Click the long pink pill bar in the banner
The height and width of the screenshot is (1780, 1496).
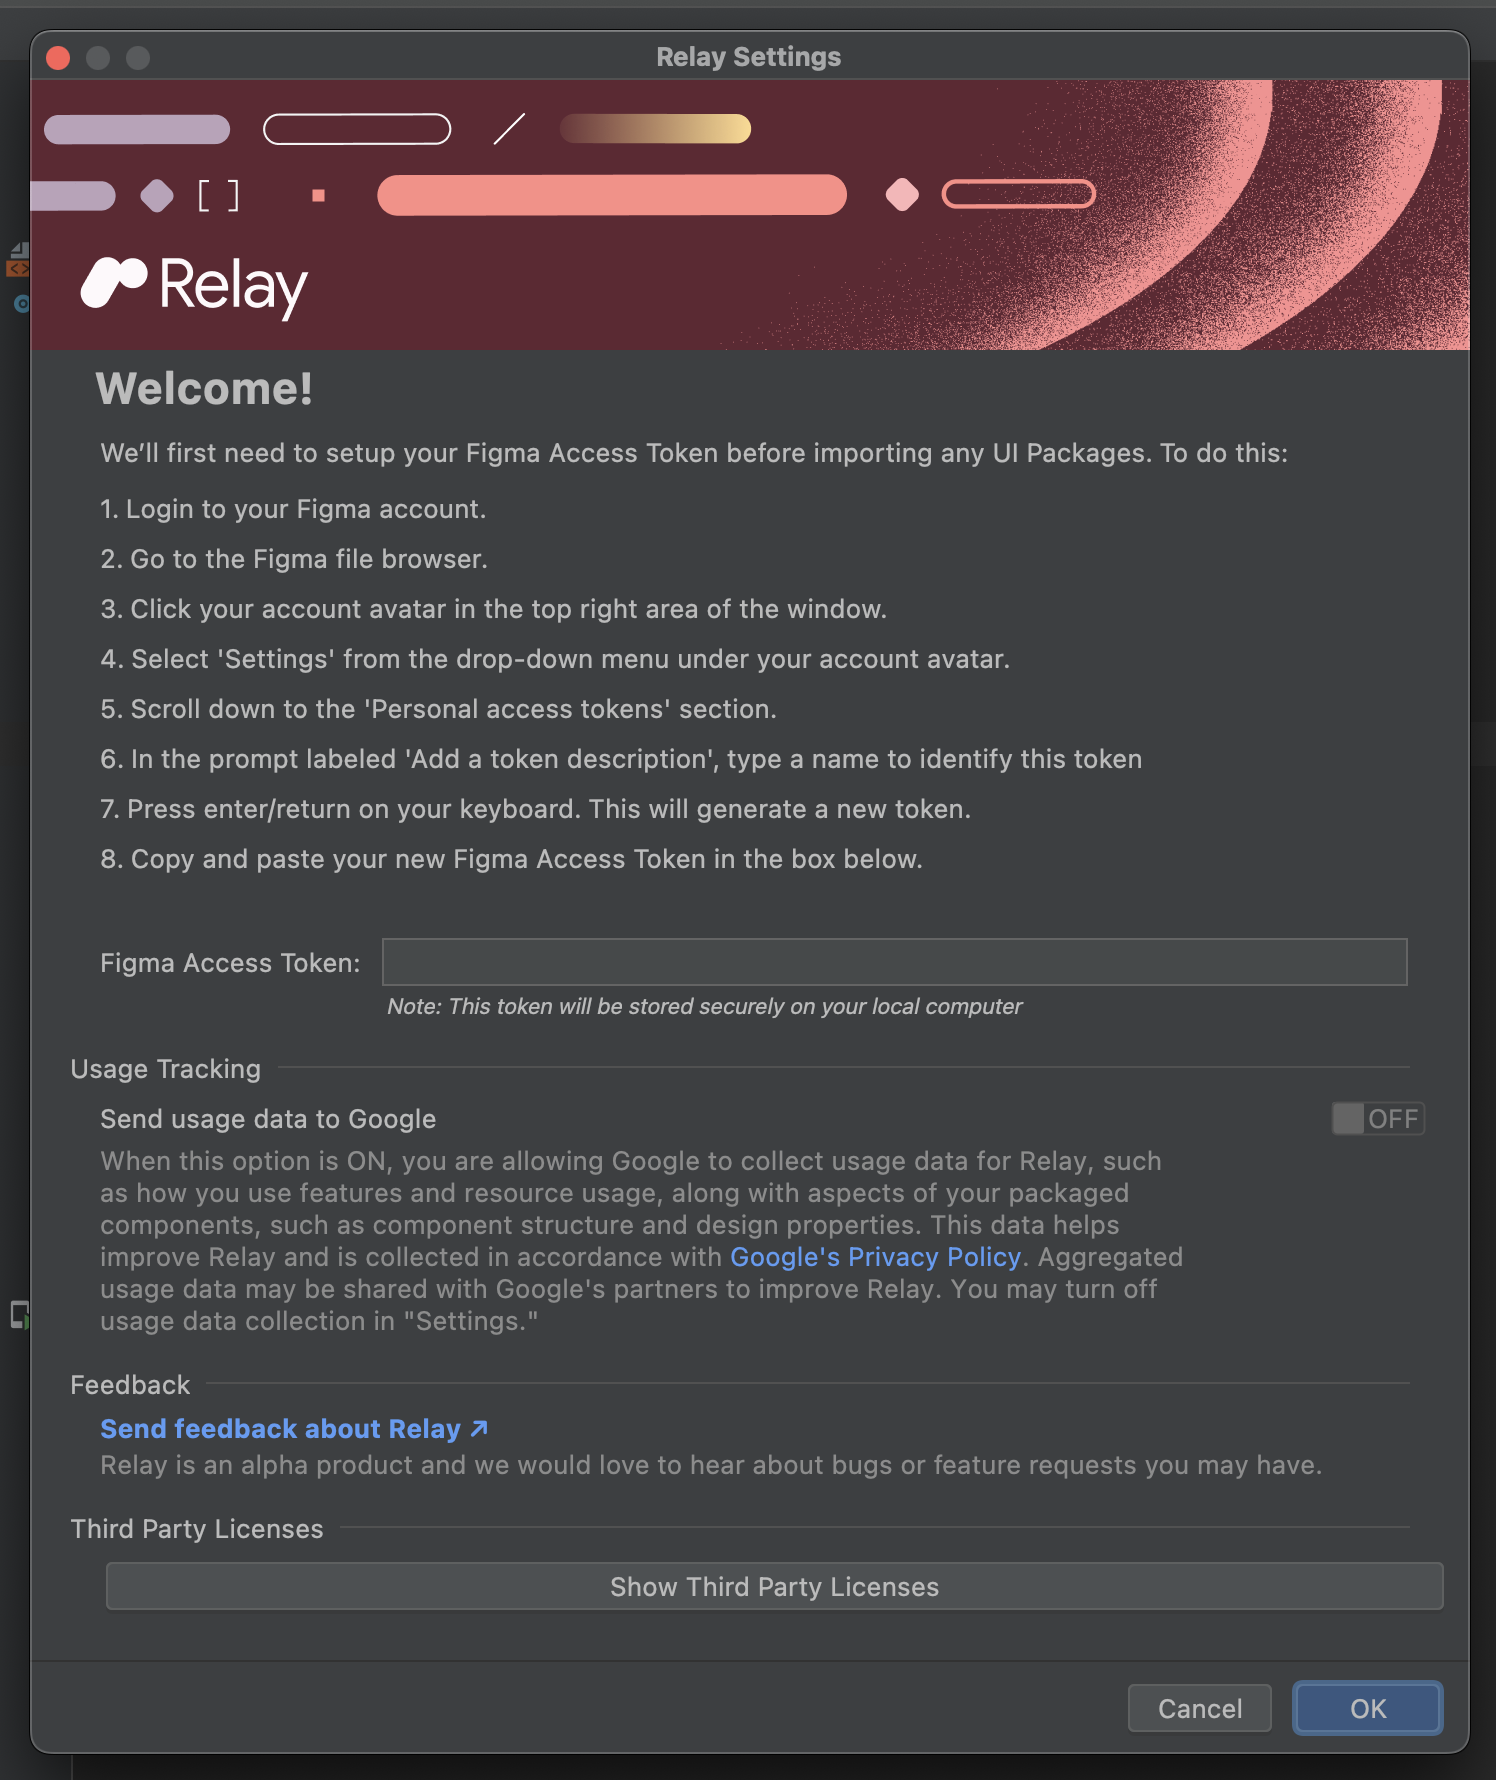pos(611,196)
